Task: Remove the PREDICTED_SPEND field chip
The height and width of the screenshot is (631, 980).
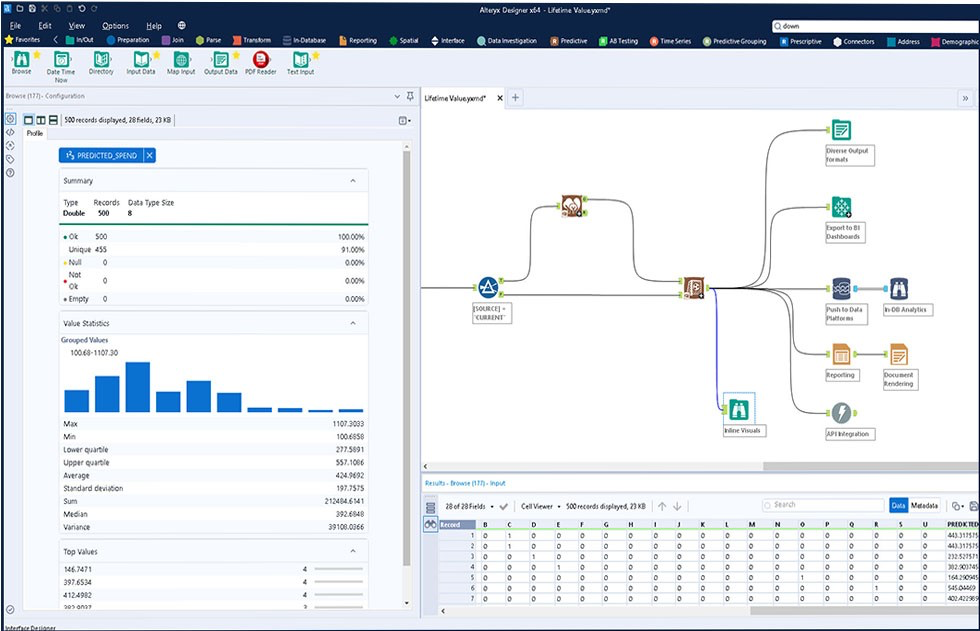Action: pyautogui.click(x=150, y=156)
